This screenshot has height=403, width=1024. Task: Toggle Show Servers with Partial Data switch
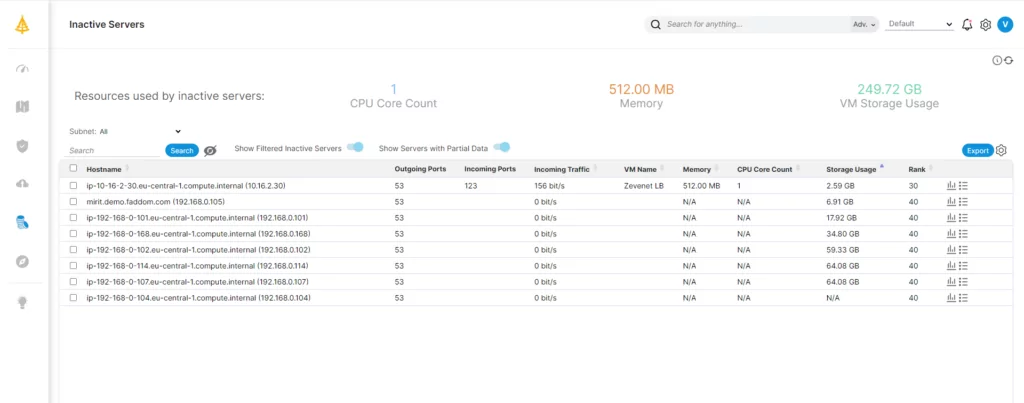[501, 148]
